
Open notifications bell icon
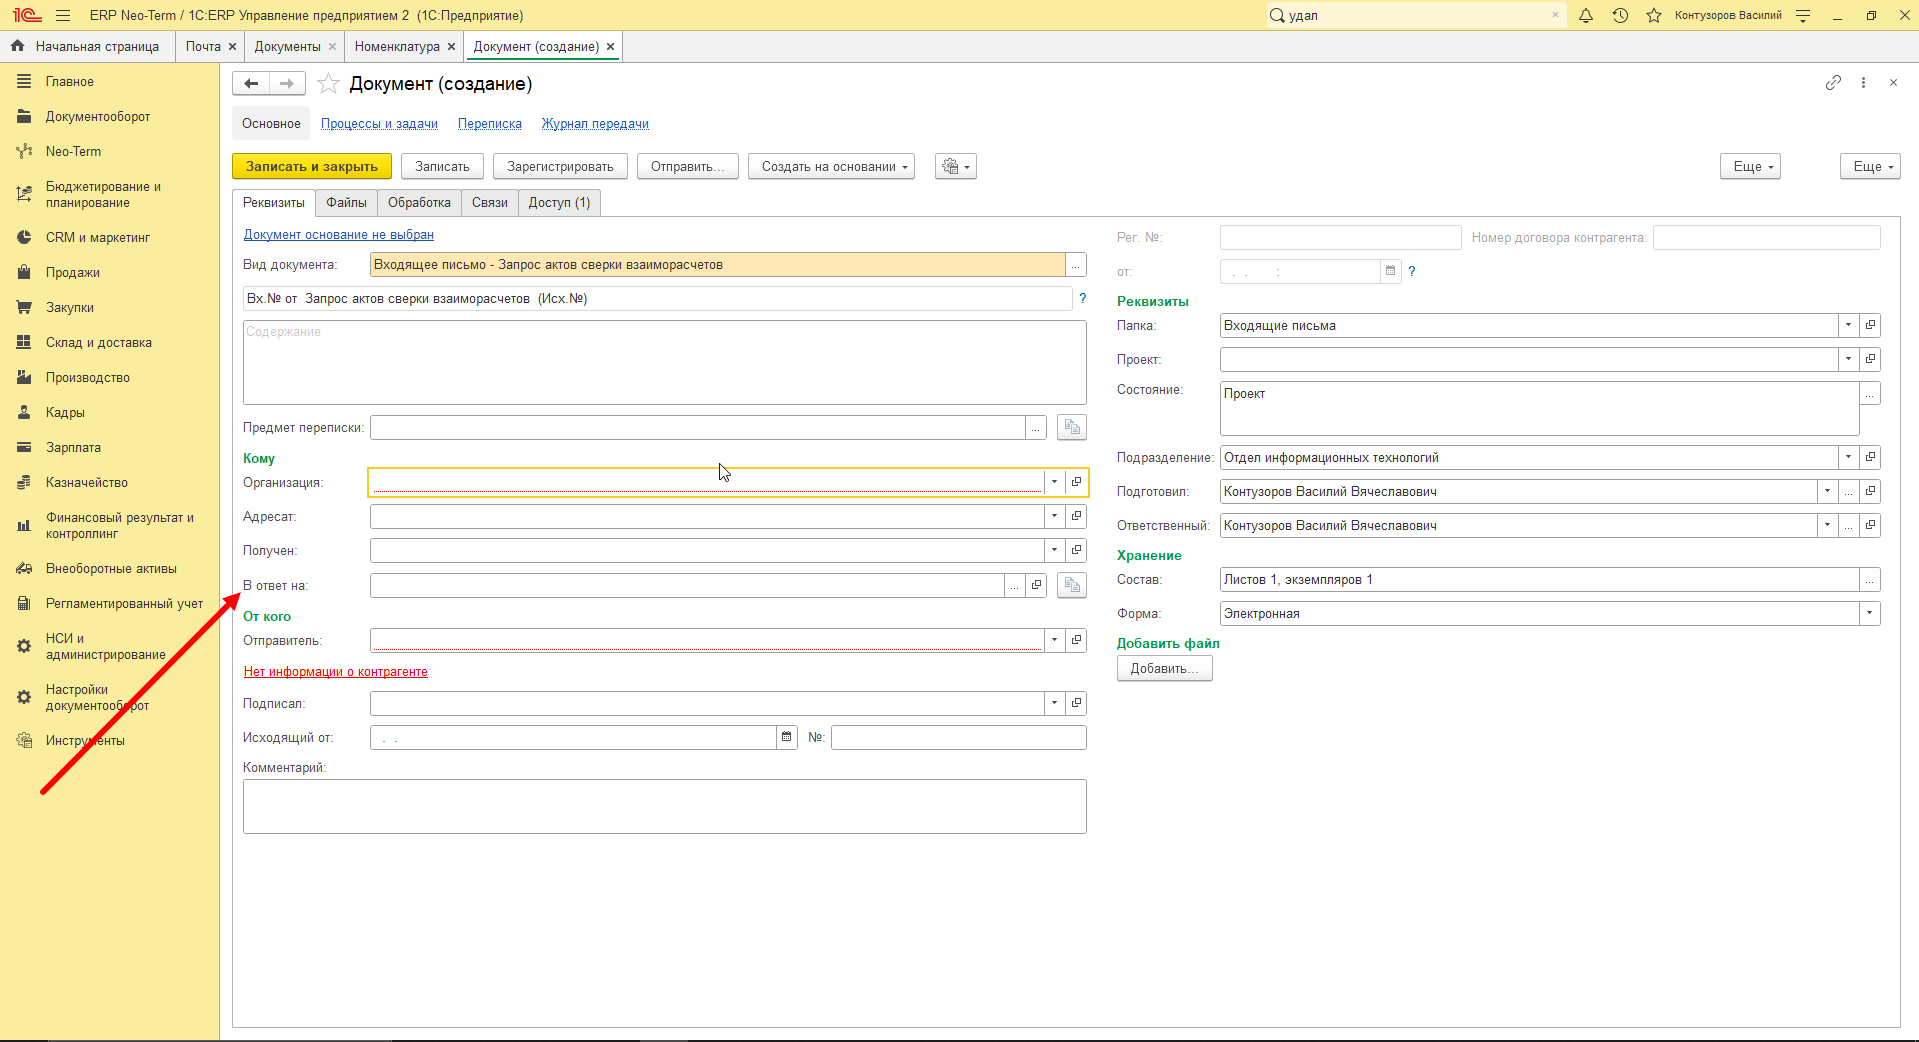(1586, 15)
